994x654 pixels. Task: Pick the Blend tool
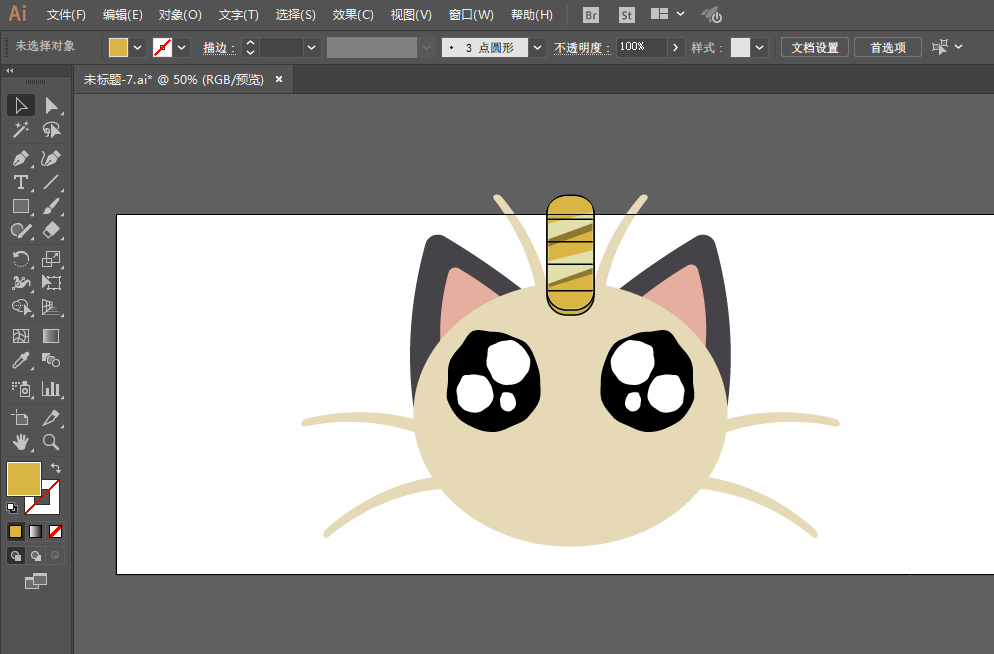coord(51,361)
